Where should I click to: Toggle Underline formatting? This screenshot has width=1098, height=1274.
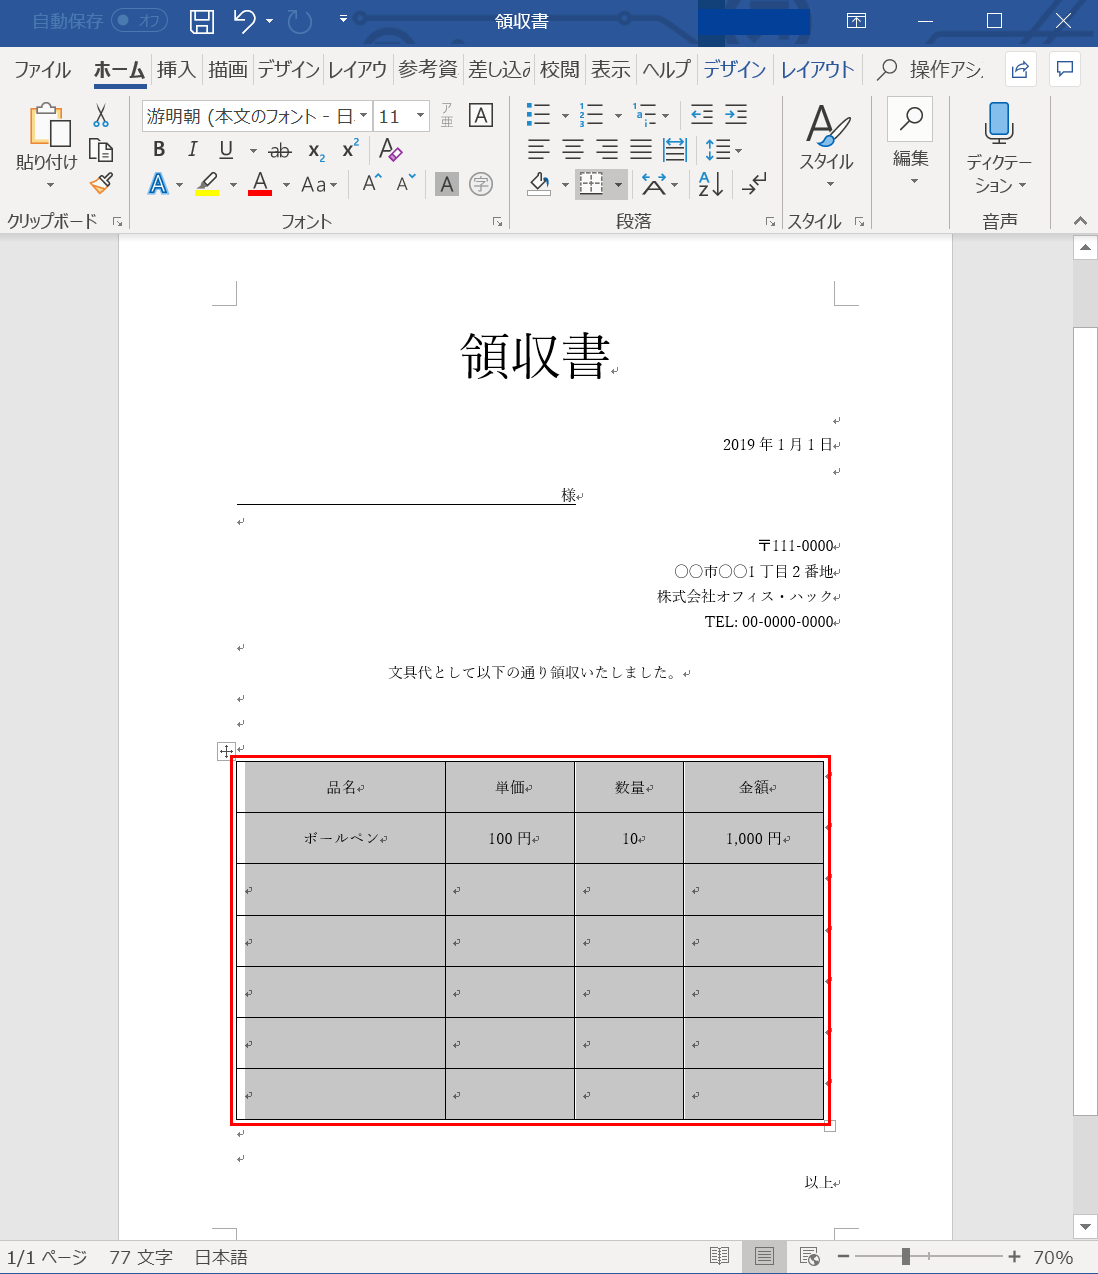click(226, 150)
